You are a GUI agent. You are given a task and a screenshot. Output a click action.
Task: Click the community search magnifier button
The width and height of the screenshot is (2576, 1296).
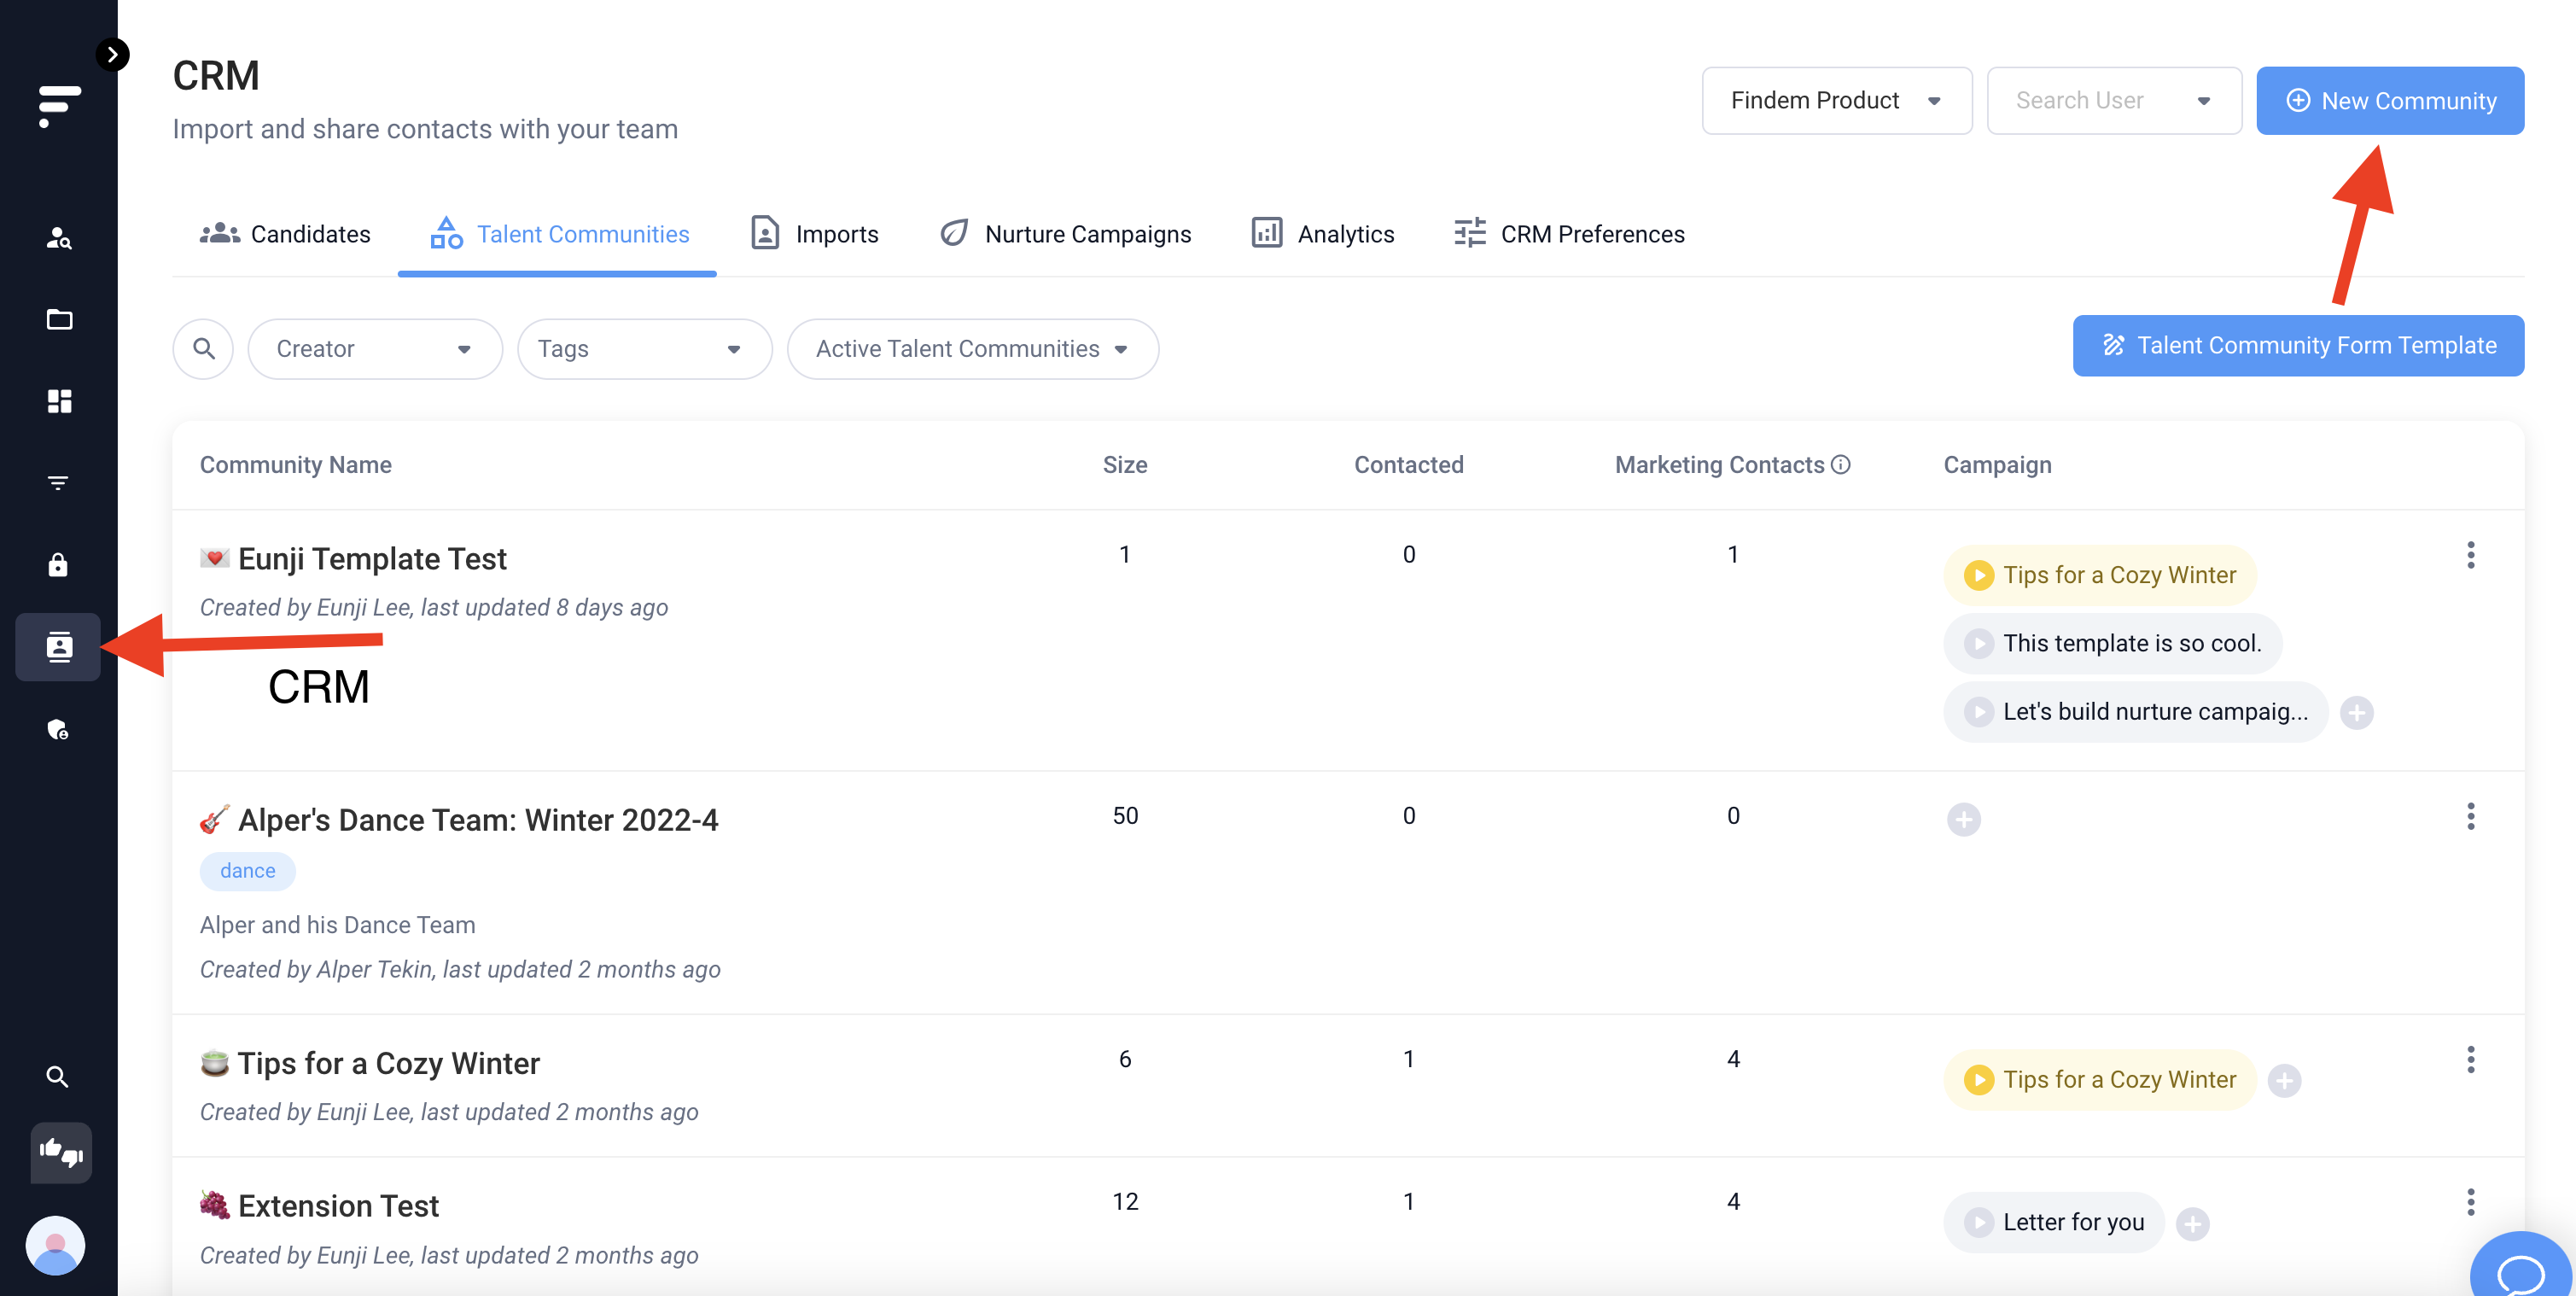[203, 349]
